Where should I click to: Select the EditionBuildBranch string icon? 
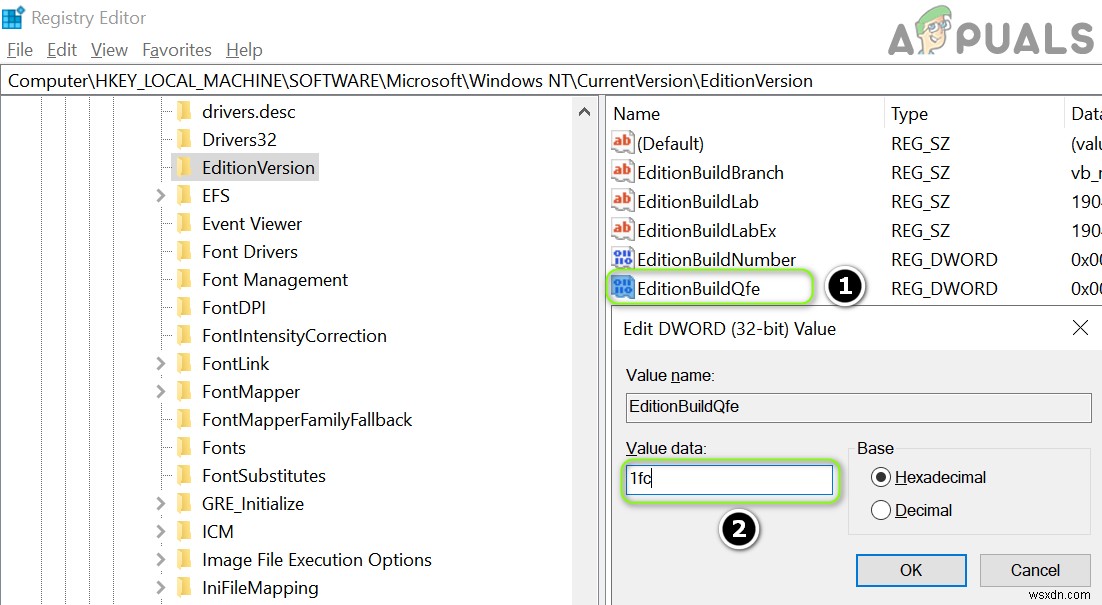pos(622,172)
